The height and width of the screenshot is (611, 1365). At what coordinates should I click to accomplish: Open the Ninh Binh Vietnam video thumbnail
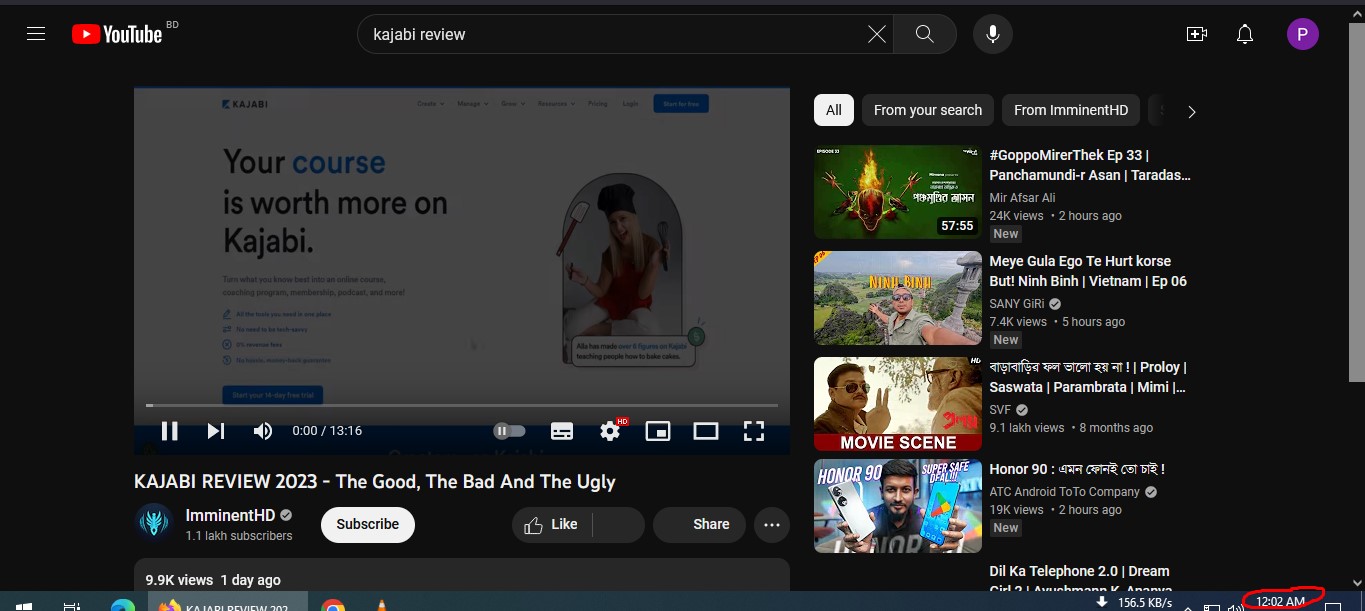pos(898,298)
